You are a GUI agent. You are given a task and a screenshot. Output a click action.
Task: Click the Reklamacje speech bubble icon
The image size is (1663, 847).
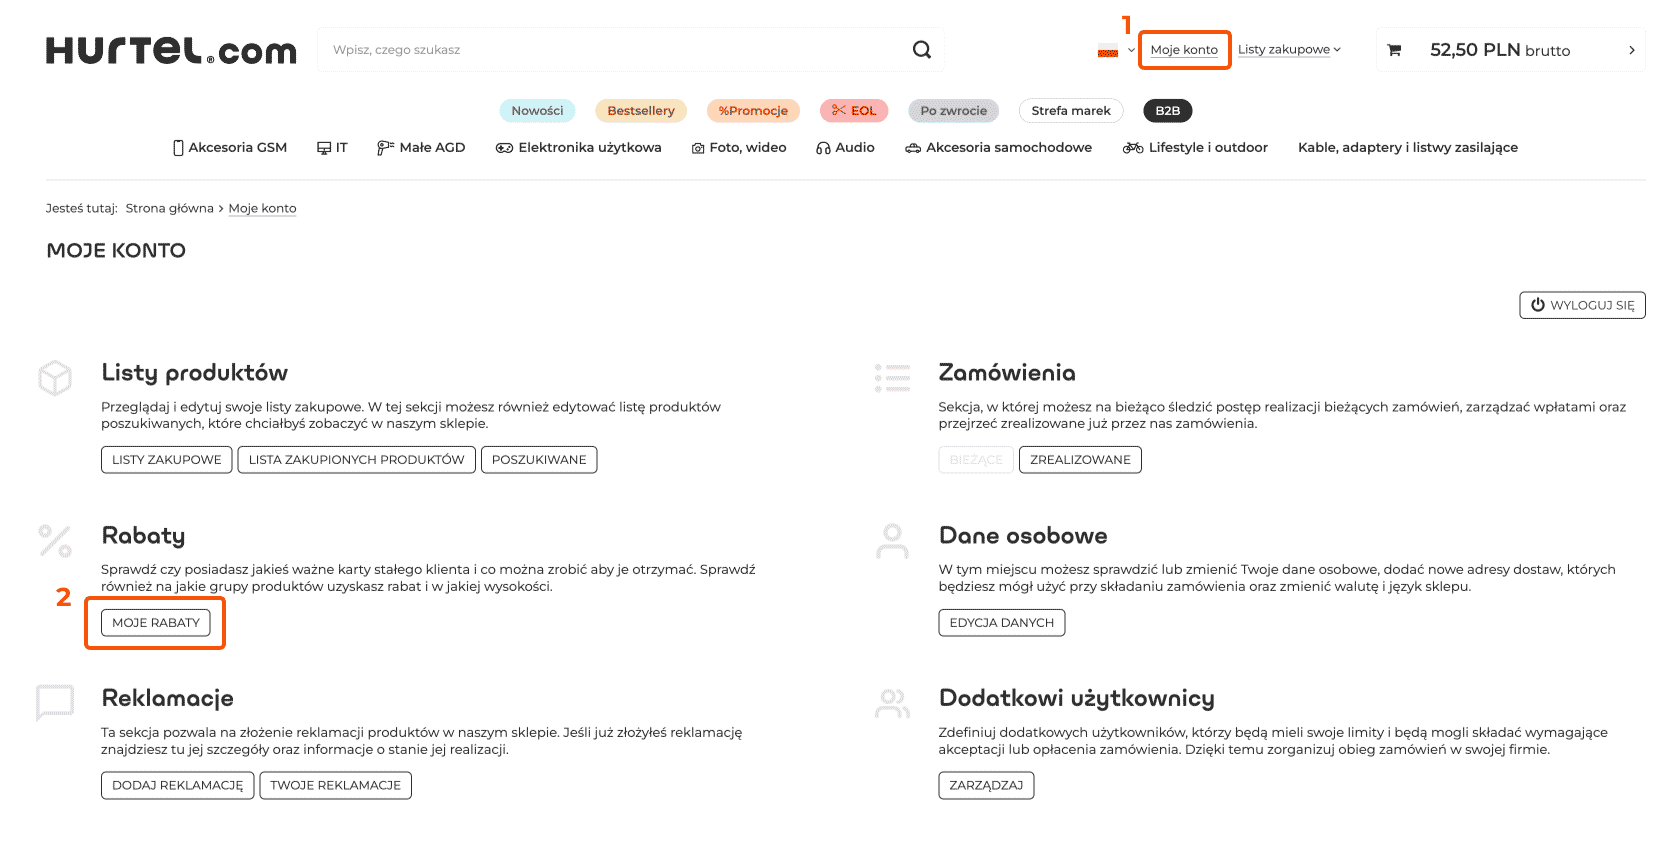55,702
